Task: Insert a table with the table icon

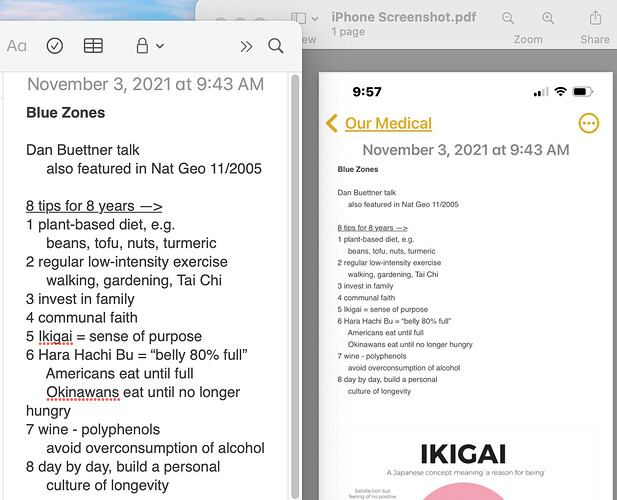Action: (93, 46)
